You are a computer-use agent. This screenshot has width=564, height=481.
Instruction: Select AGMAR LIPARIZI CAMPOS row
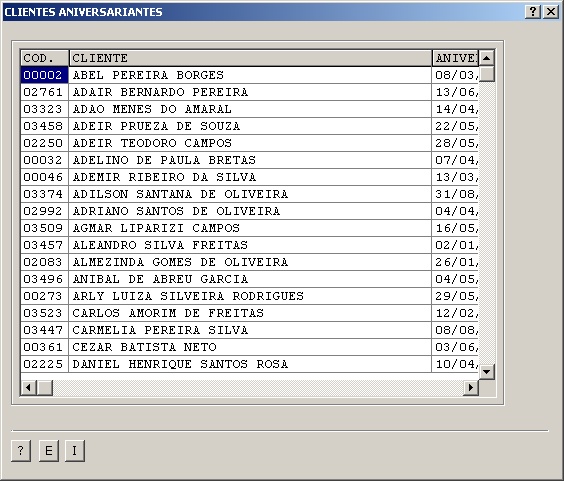coord(250,228)
